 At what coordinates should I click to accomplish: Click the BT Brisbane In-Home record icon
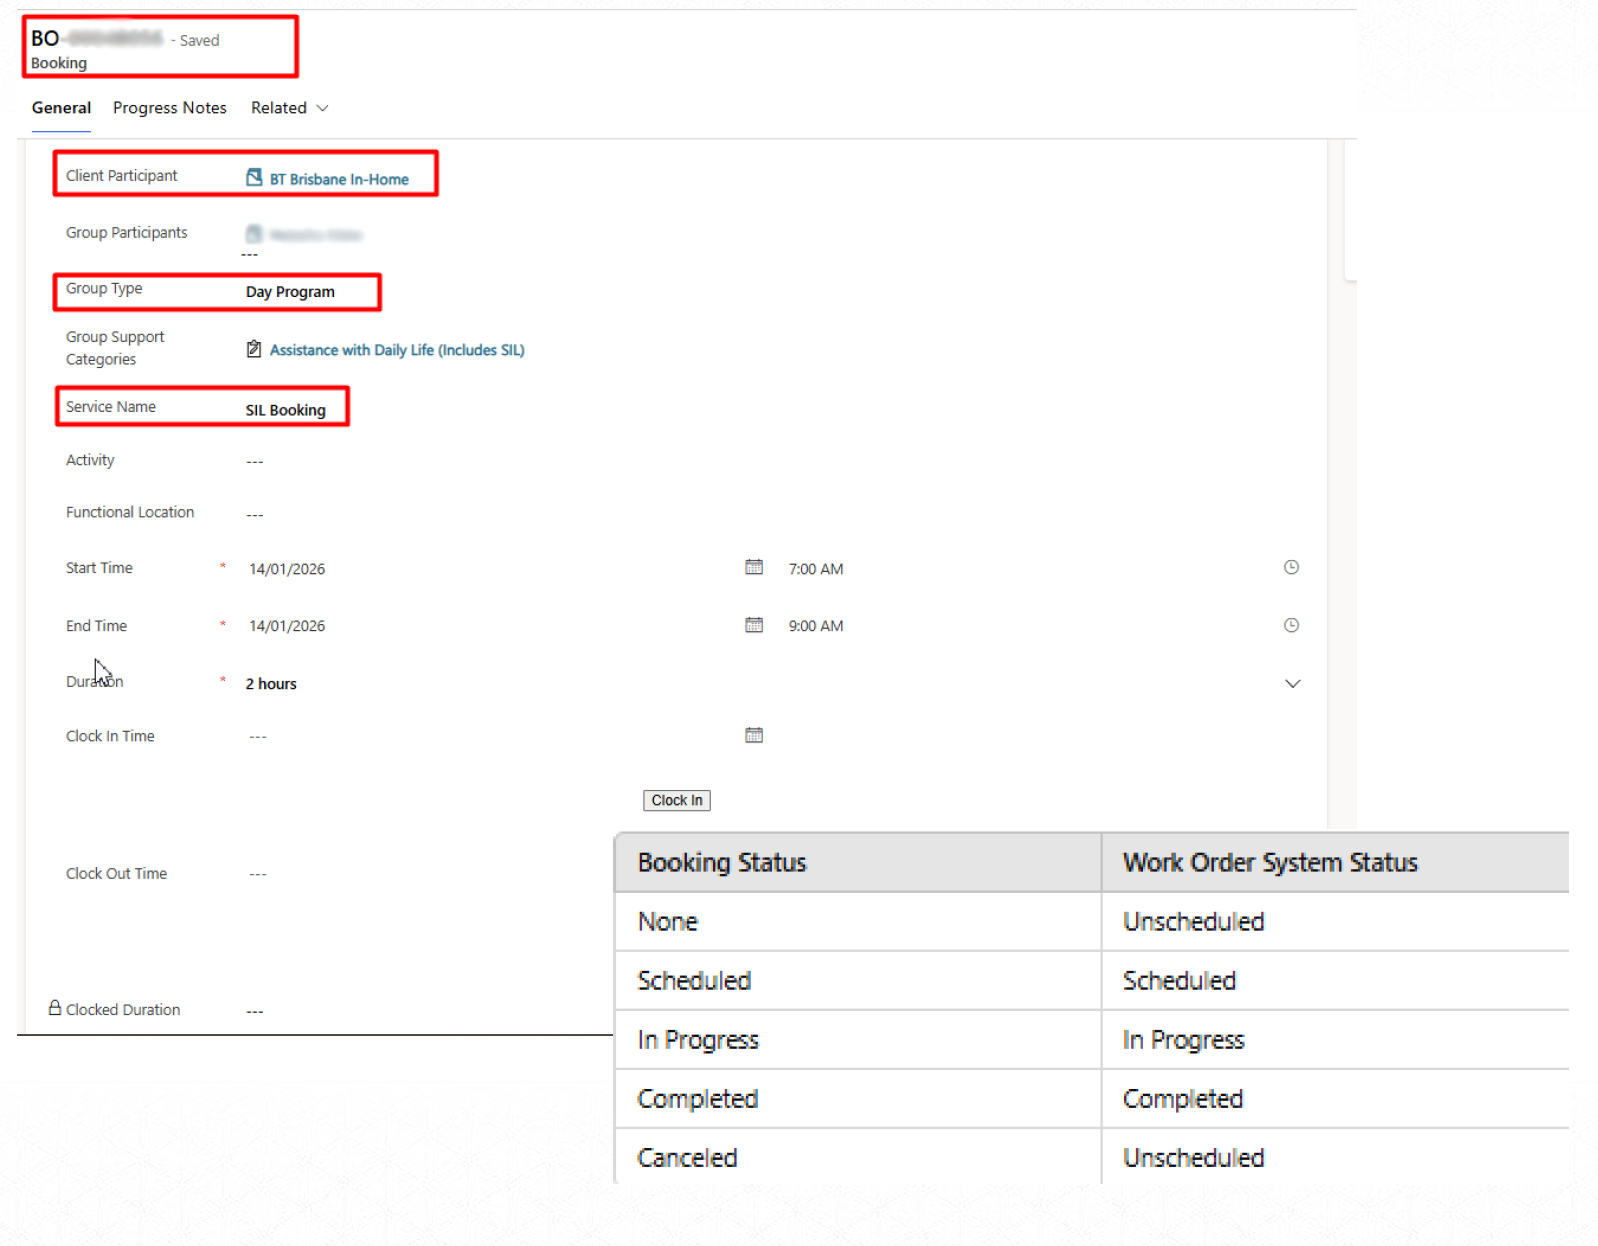click(x=254, y=177)
